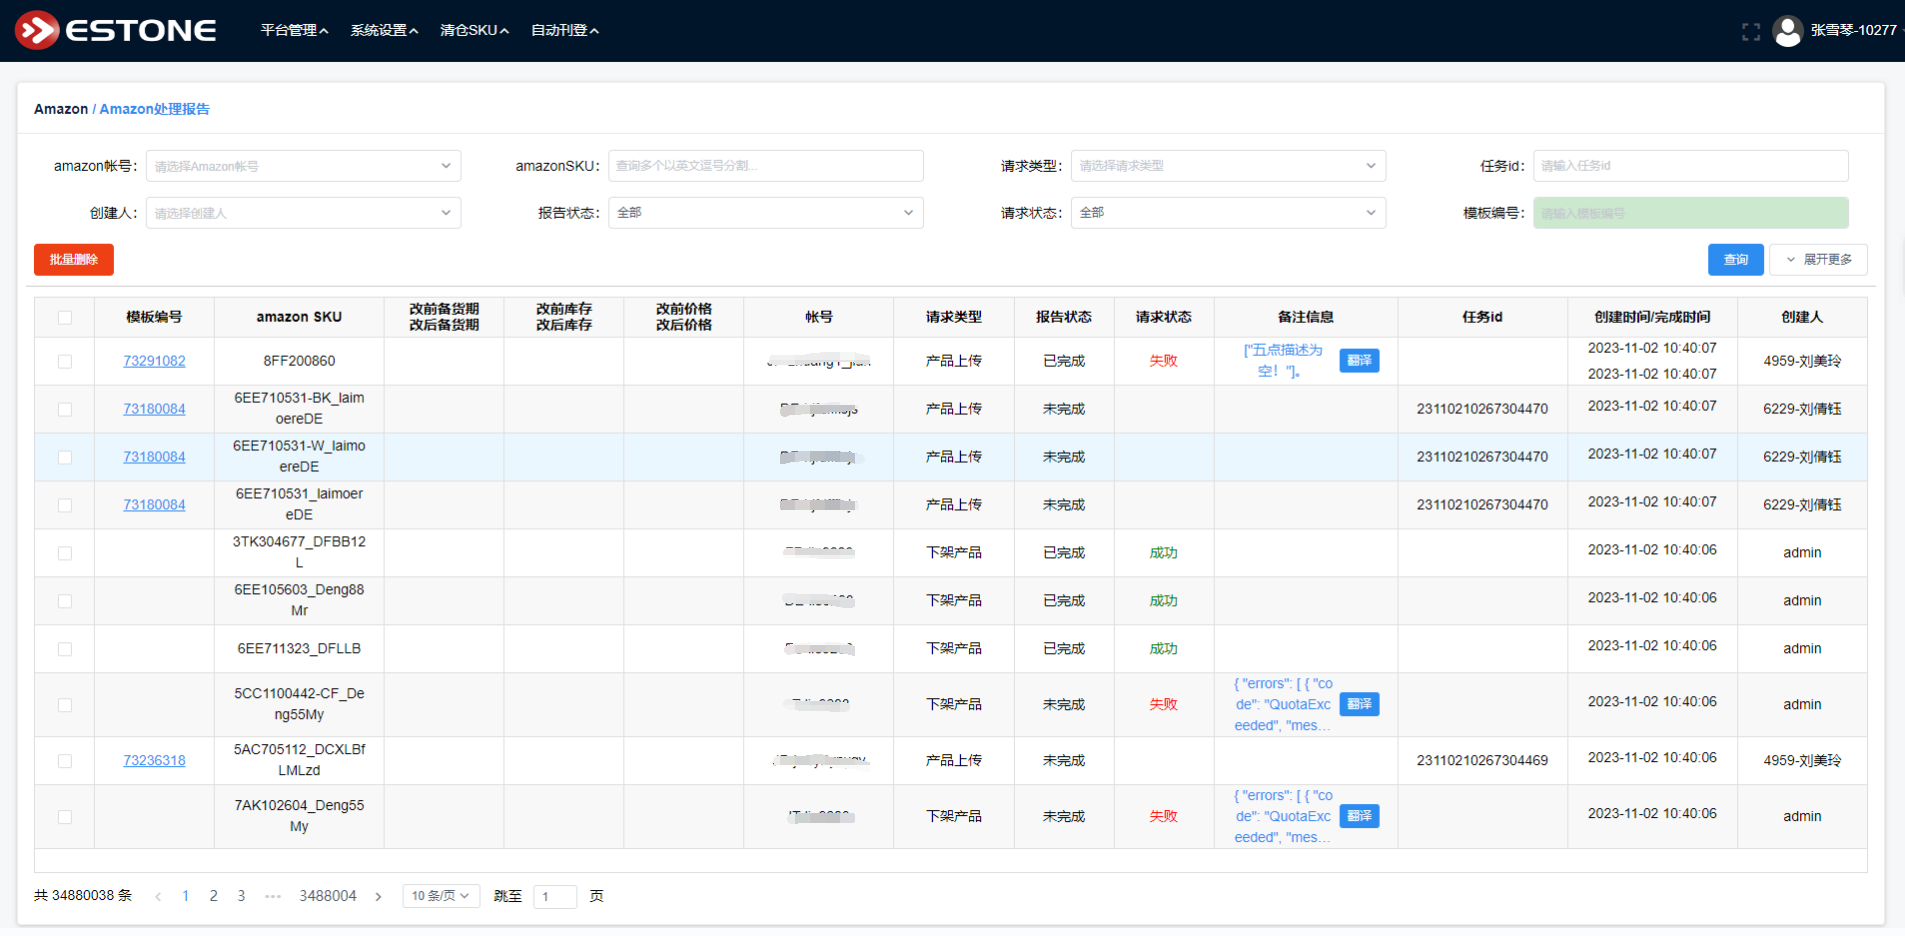Expand the 10 条/页 page size selector
Image resolution: width=1905 pixels, height=936 pixels.
pyautogui.click(x=441, y=896)
